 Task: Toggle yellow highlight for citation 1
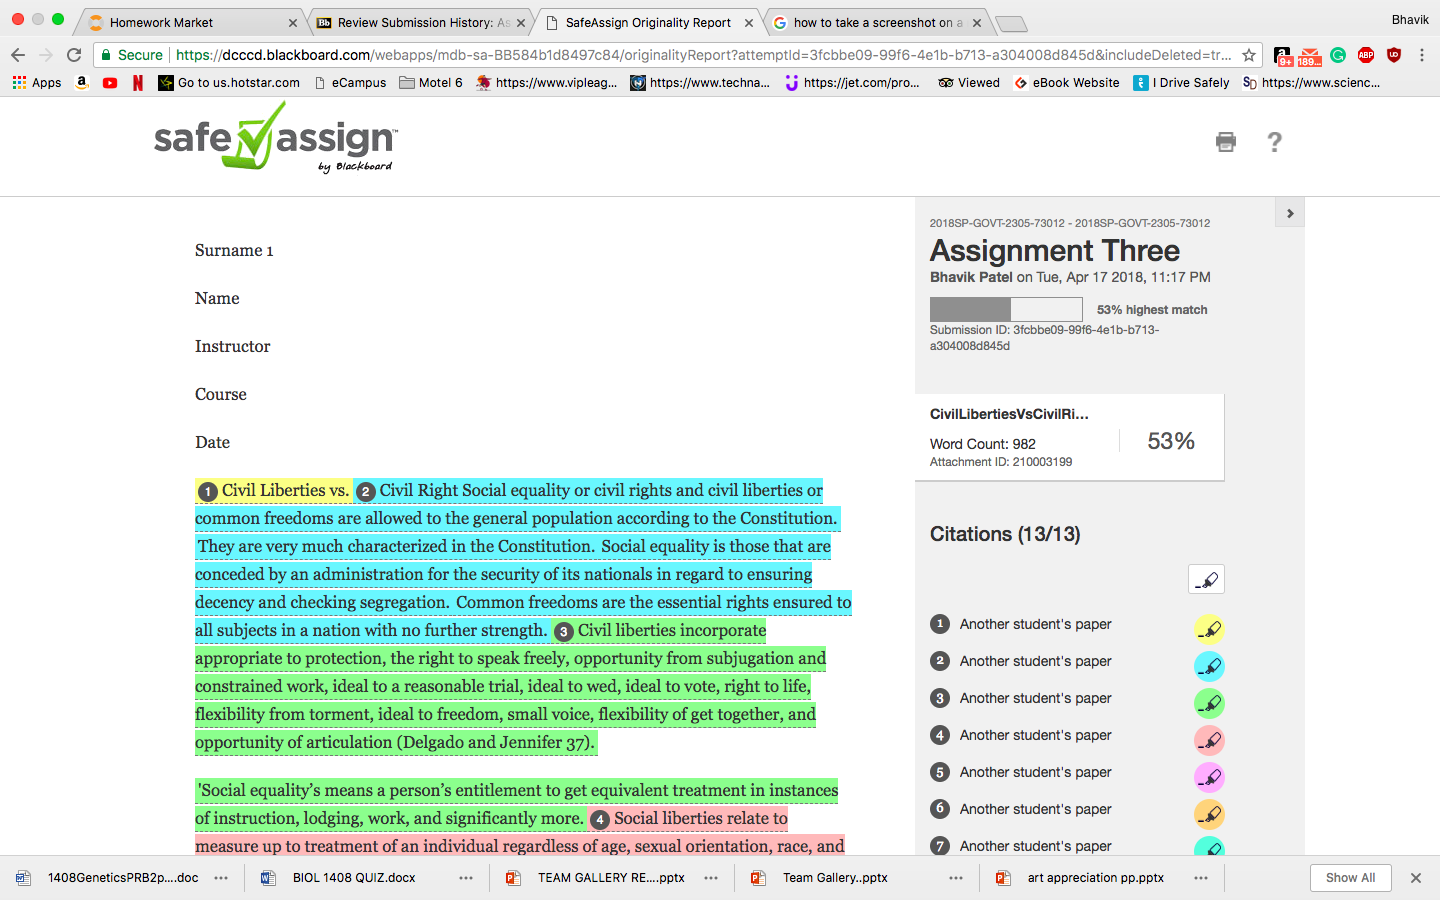1209,629
